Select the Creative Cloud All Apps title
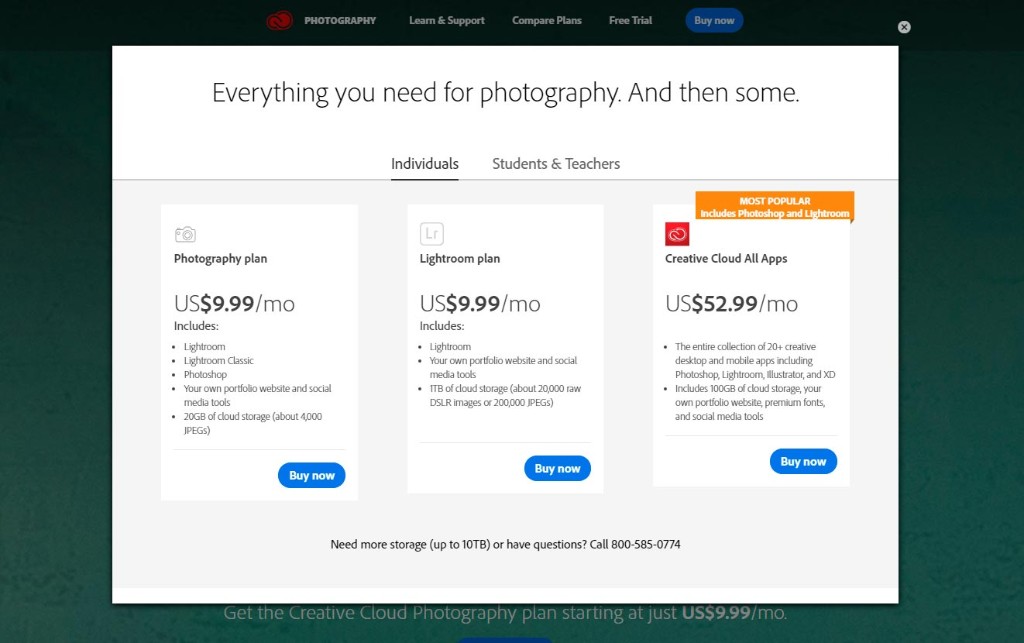Screen dimensions: 1024x643 point(726,259)
